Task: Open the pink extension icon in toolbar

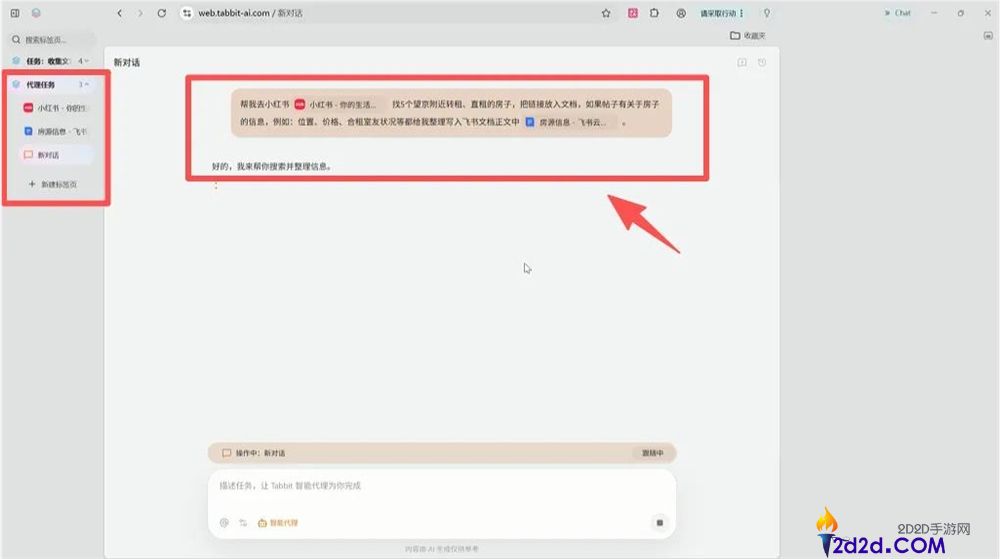Action: click(x=633, y=13)
